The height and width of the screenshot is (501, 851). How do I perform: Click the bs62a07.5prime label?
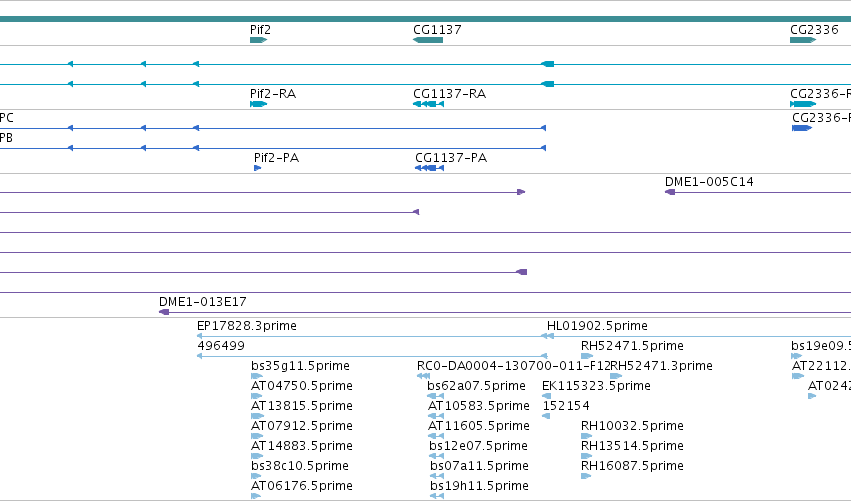(x=476, y=386)
